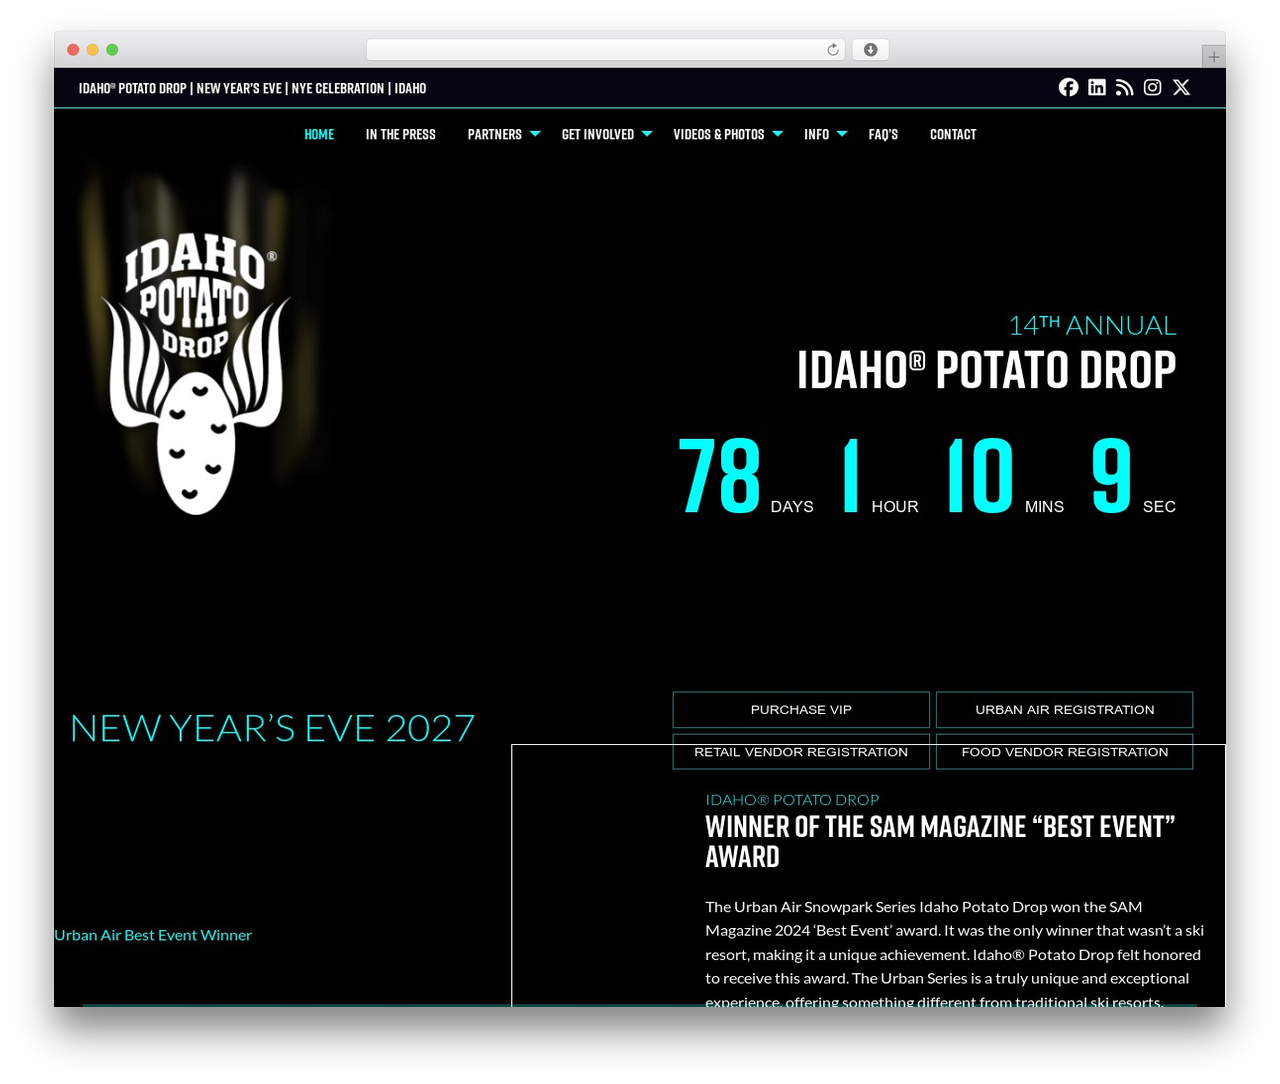Click the SAM Magazine Best Event Award heading
The width and height of the screenshot is (1280, 1084).
[940, 842]
